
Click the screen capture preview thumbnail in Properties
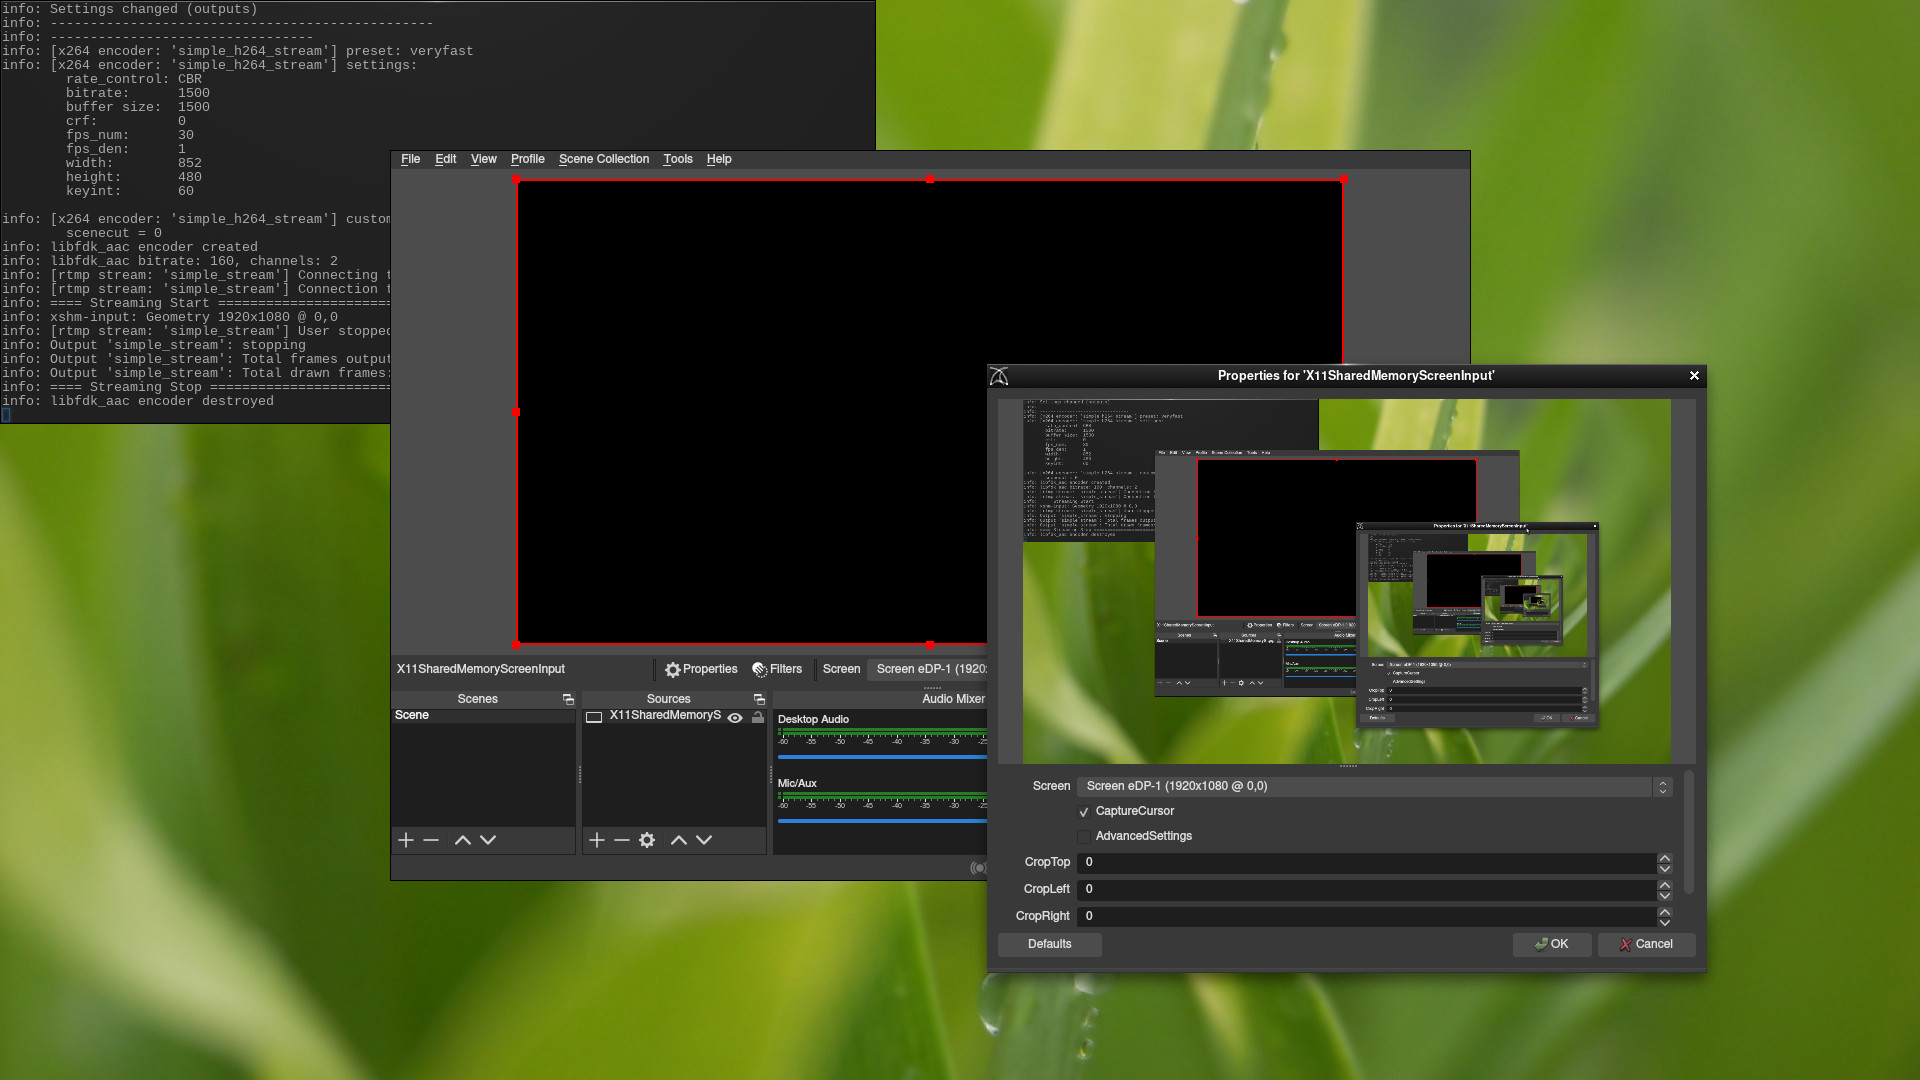[1347, 582]
